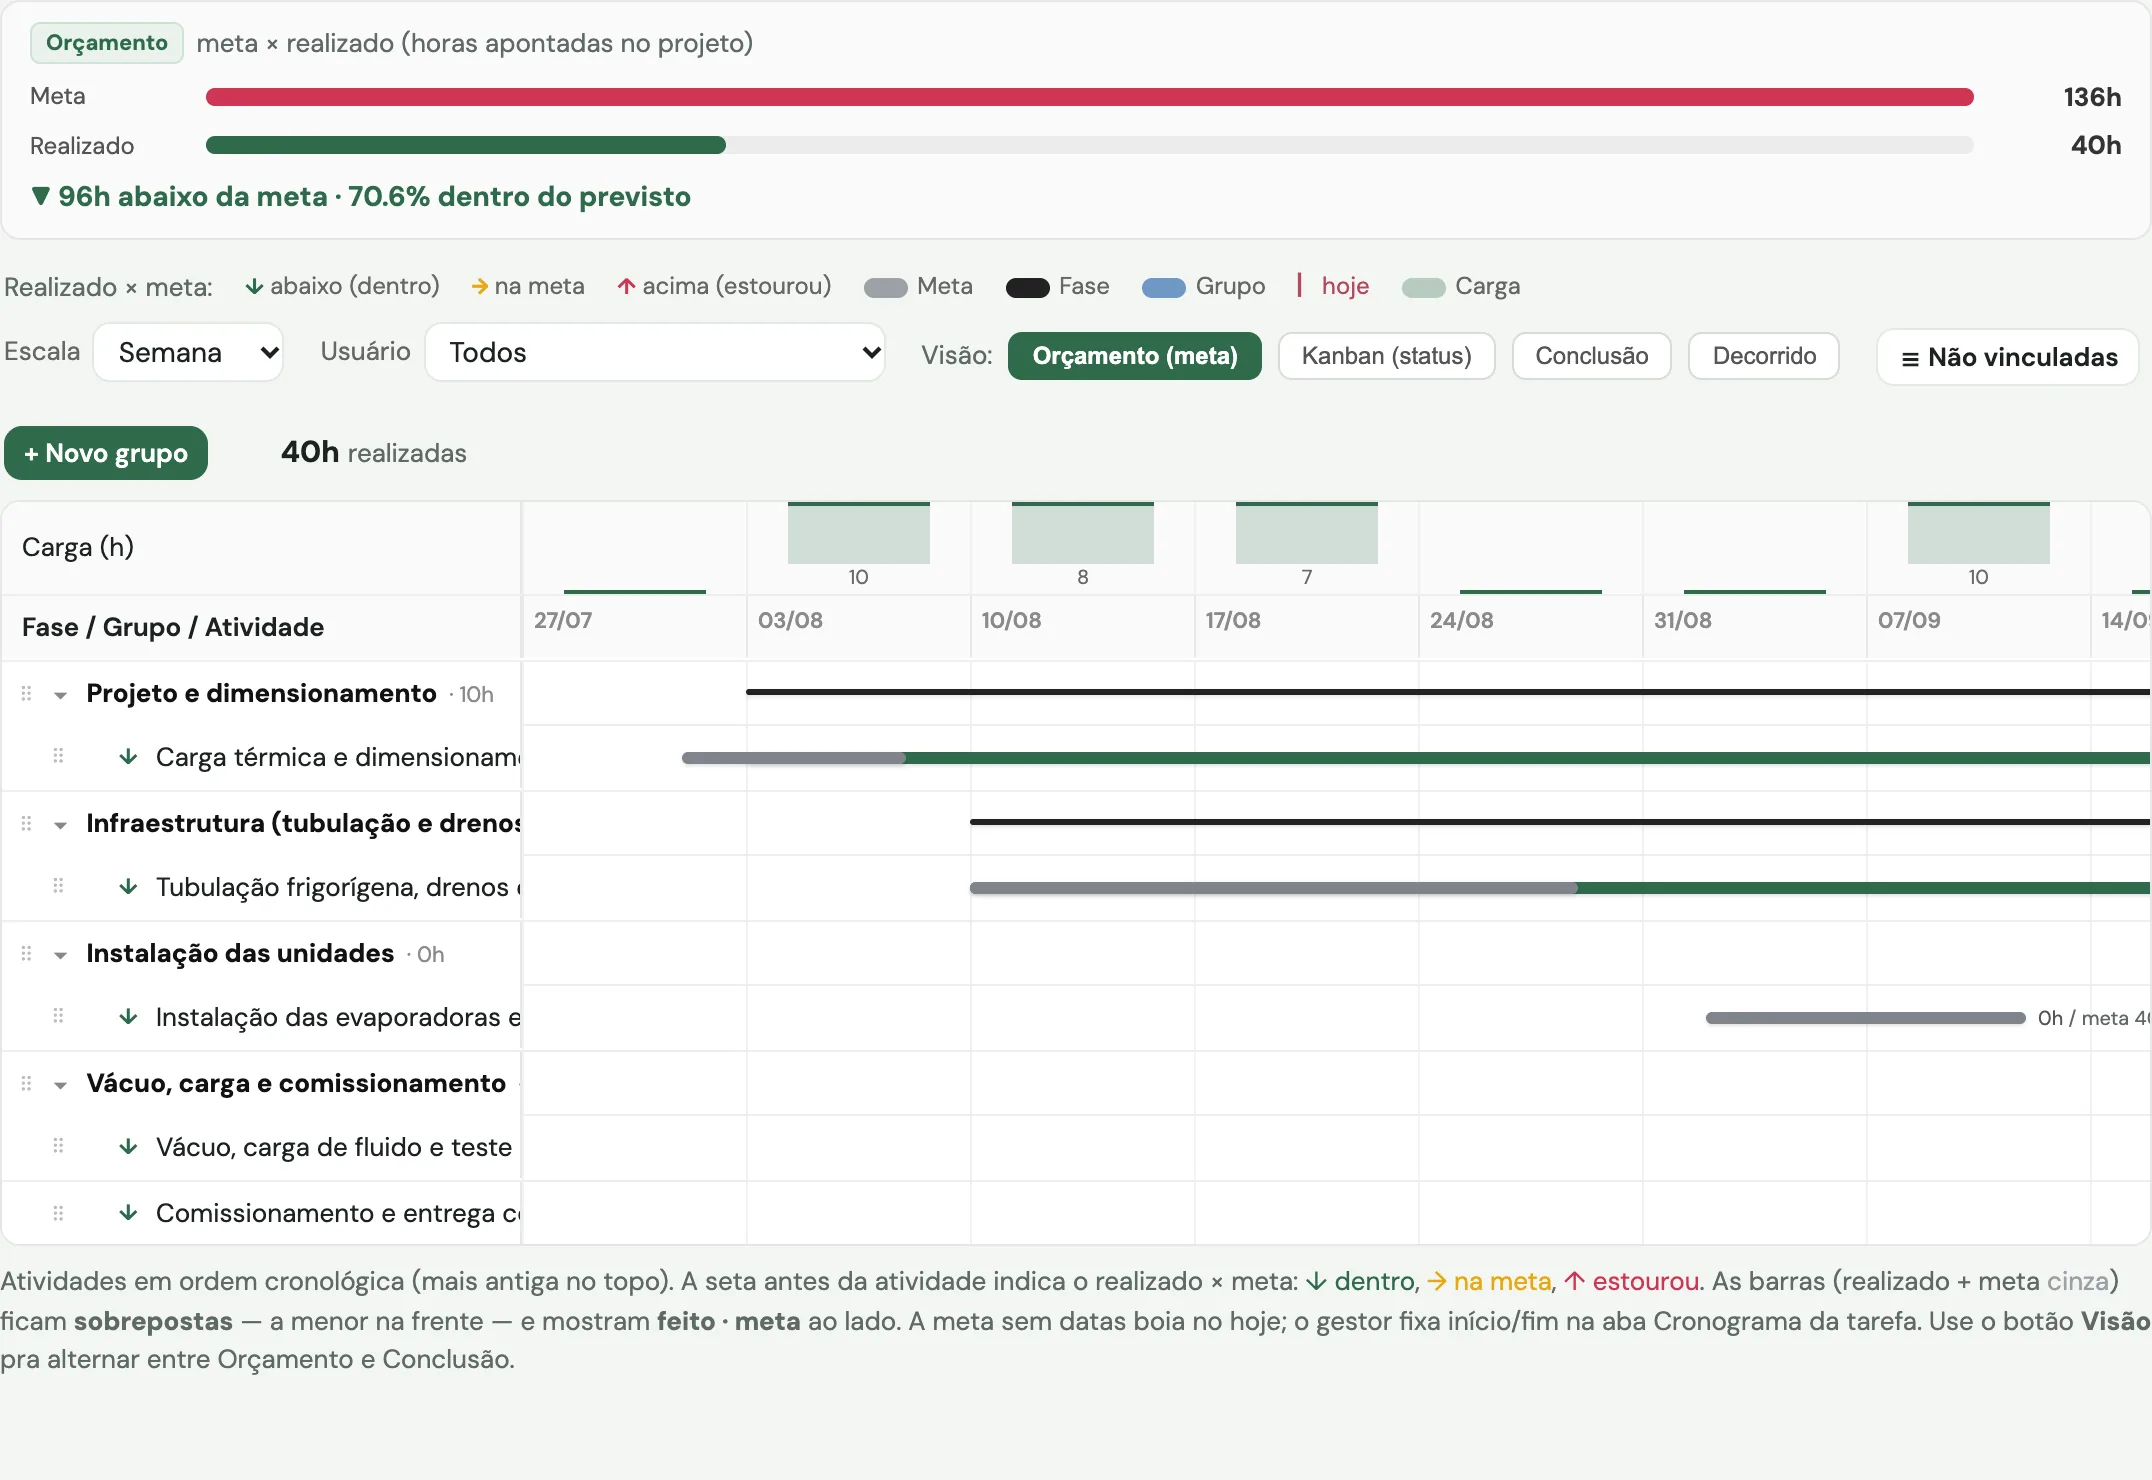Click the '0h / meta' label on timeline

tap(2094, 1018)
